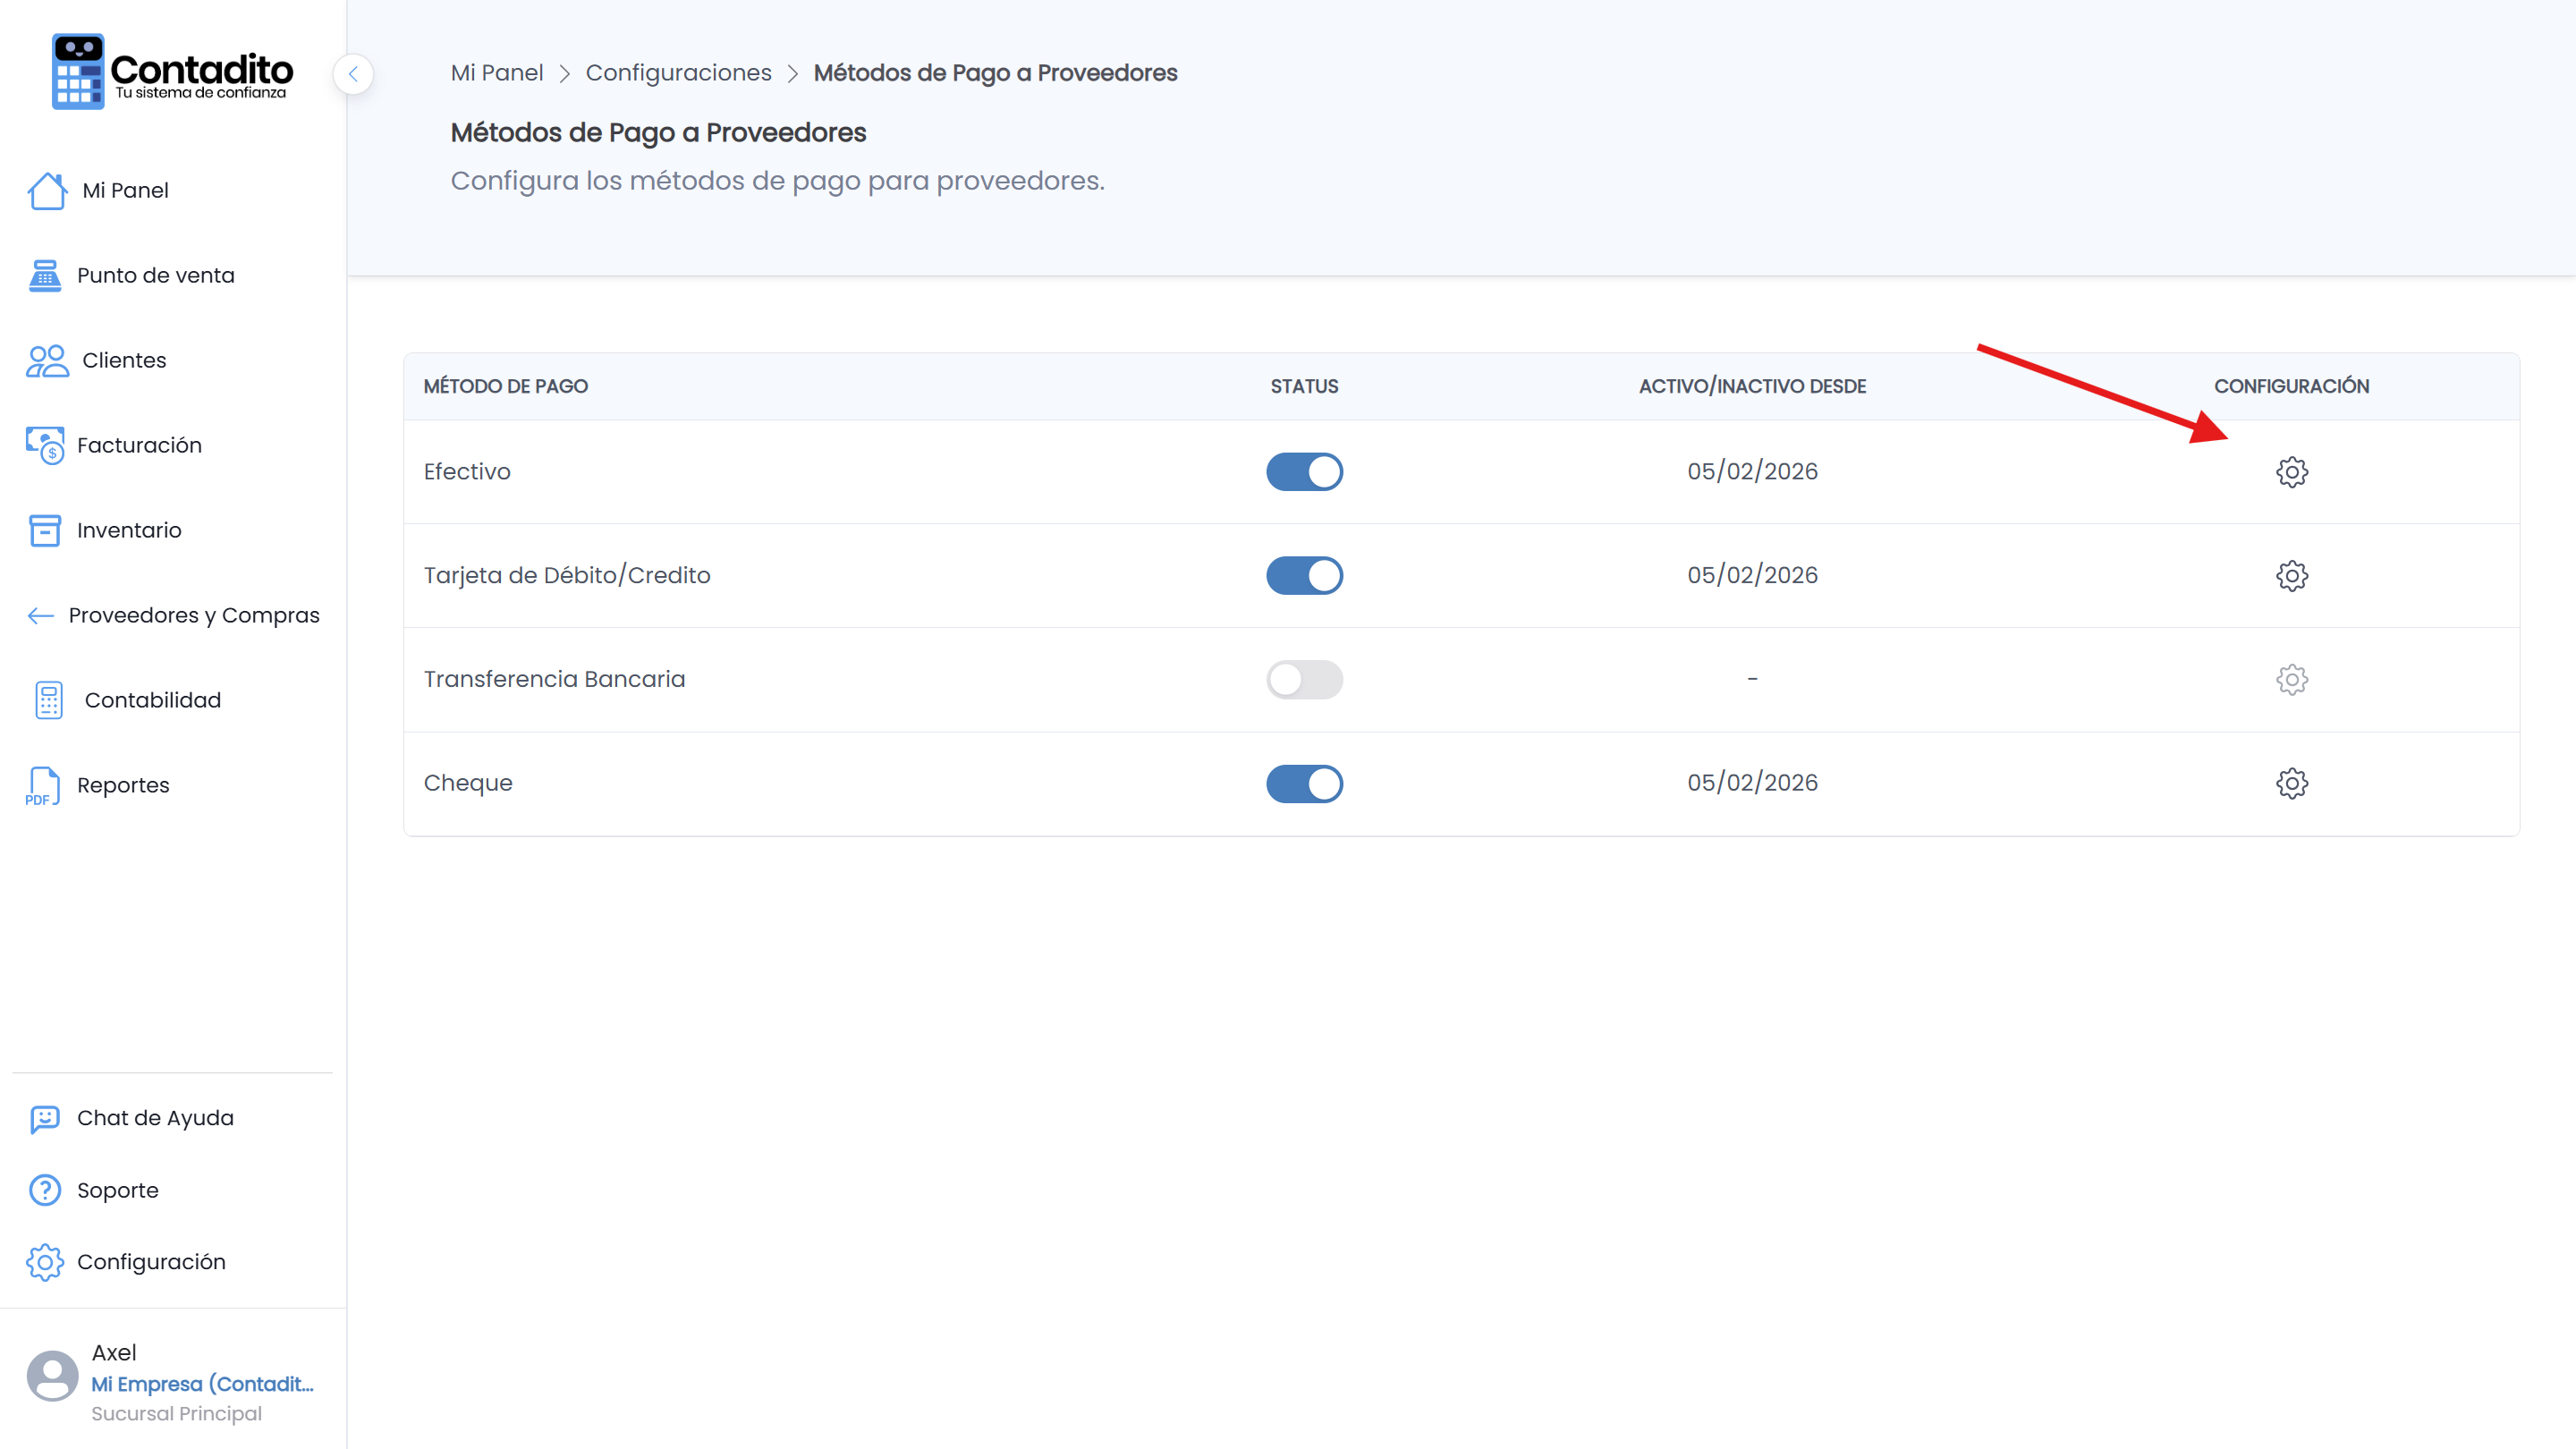Click Mi Panel breadcrumb link
This screenshot has width=2576, height=1449.
click(497, 73)
